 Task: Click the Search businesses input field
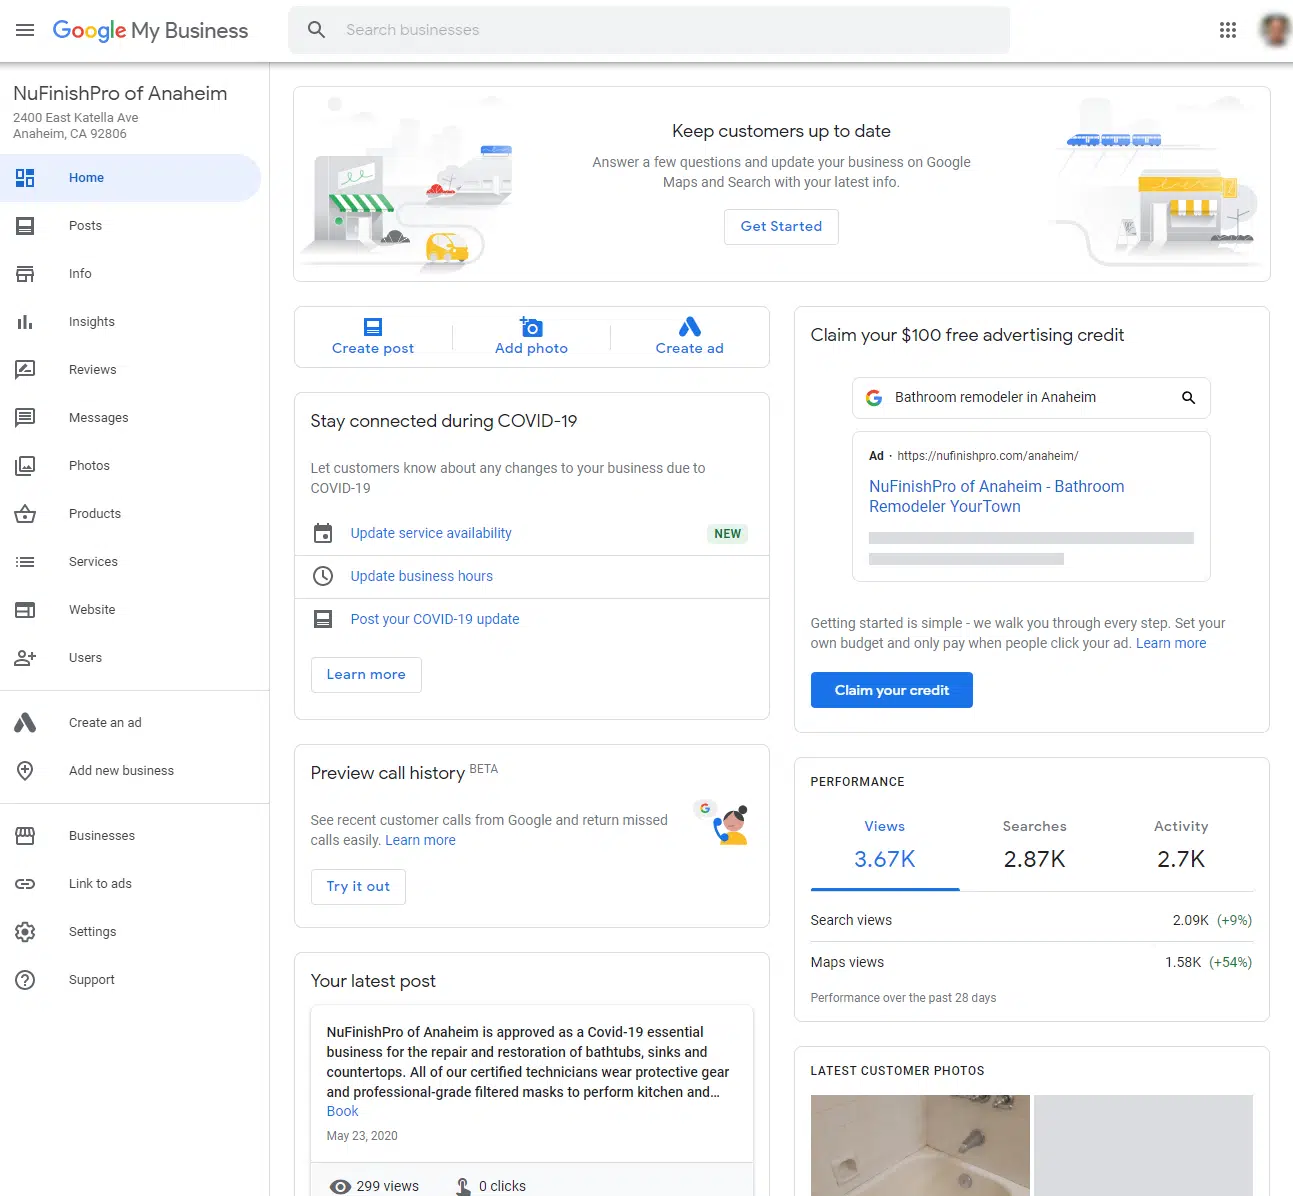[650, 30]
